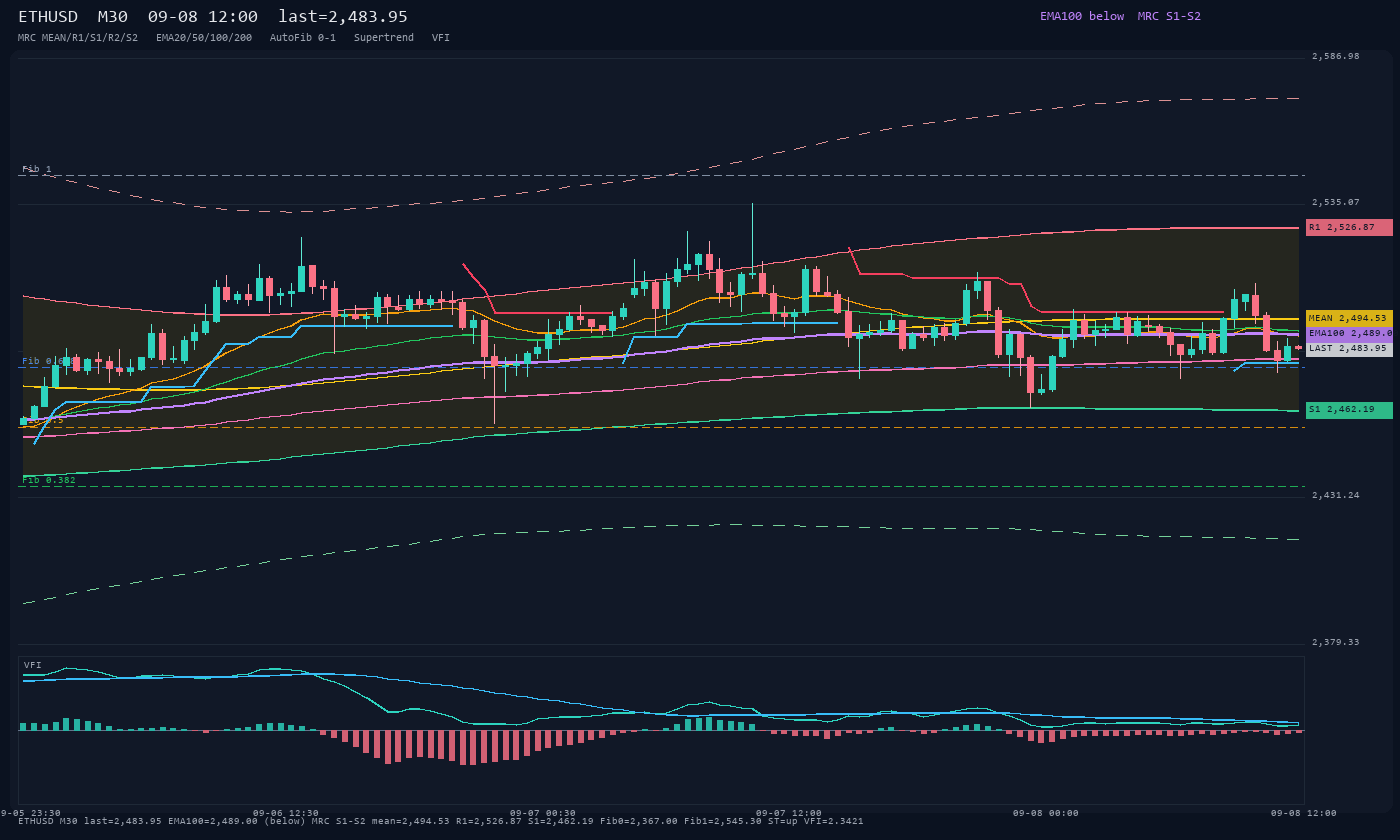The image size is (1400, 840).
Task: Select the purple EMA100 price tag
Action: [1349, 333]
